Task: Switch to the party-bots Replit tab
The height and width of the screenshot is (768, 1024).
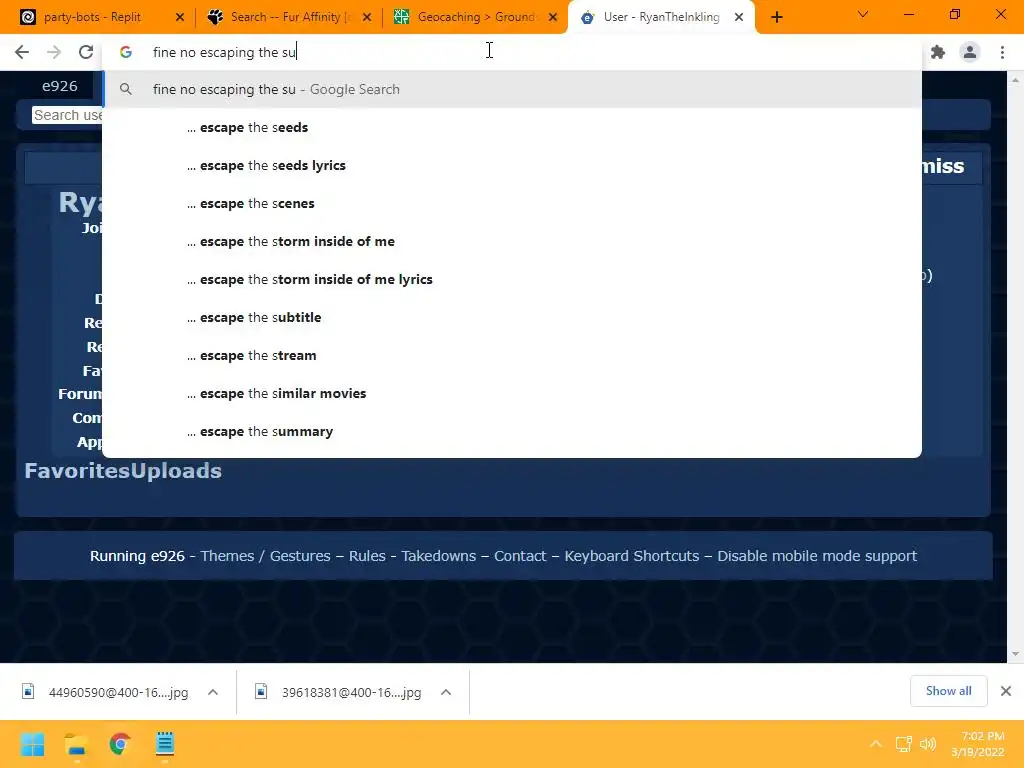Action: (x=91, y=18)
